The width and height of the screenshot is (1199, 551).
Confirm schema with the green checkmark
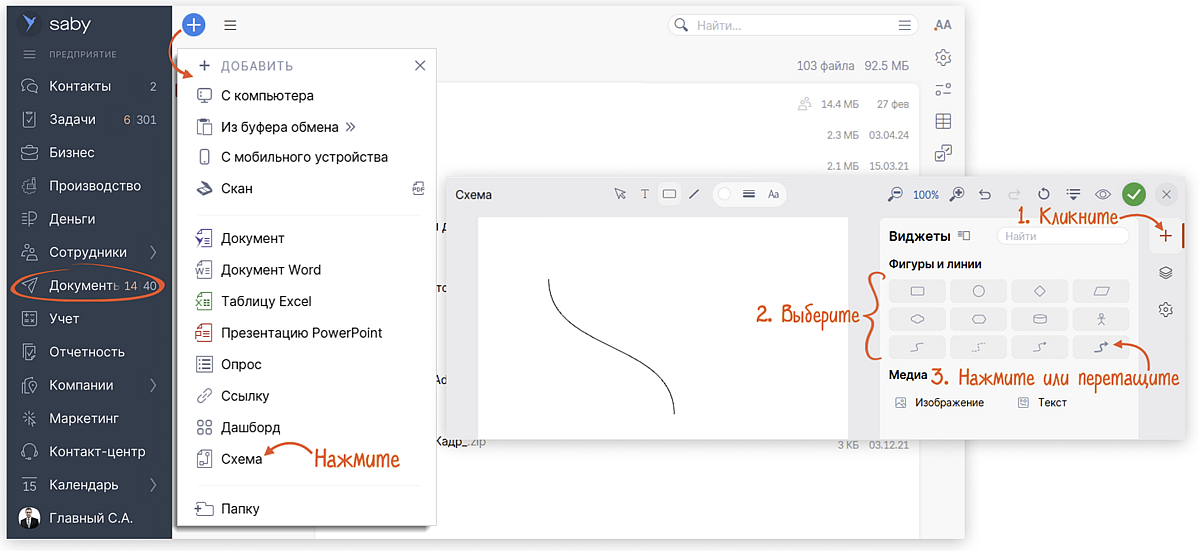[1133, 194]
